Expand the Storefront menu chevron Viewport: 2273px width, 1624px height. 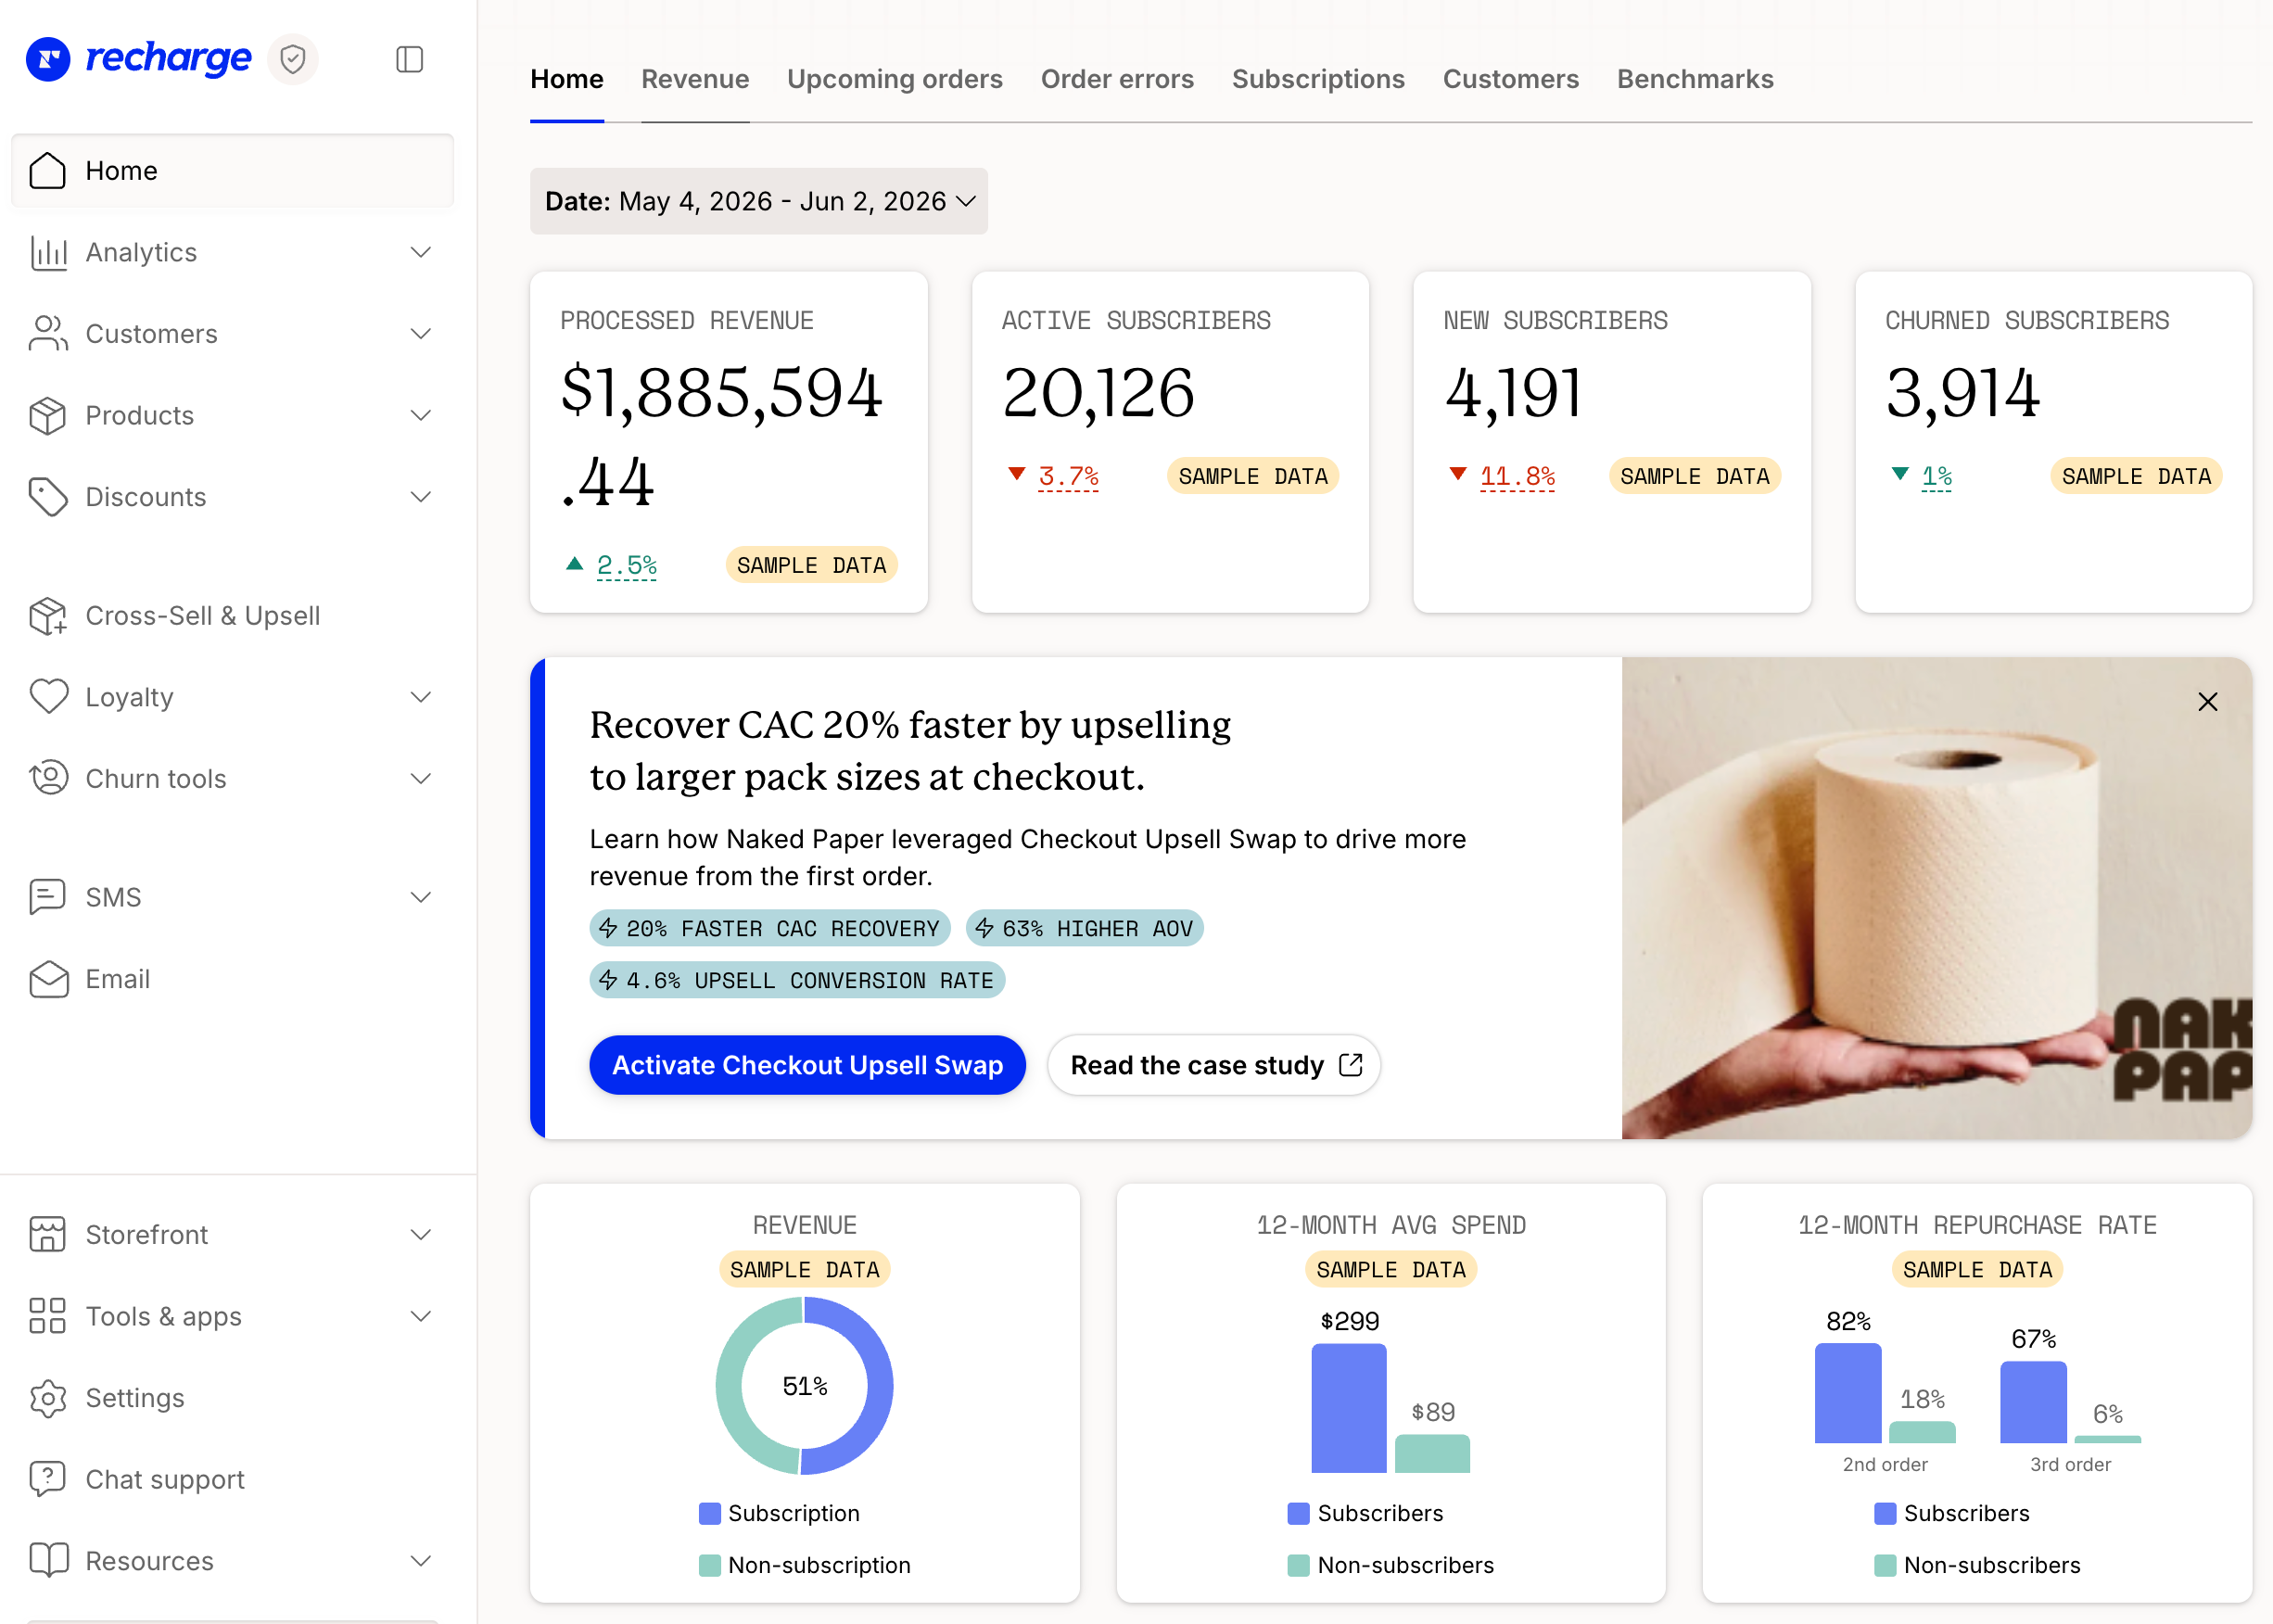pyautogui.click(x=421, y=1235)
